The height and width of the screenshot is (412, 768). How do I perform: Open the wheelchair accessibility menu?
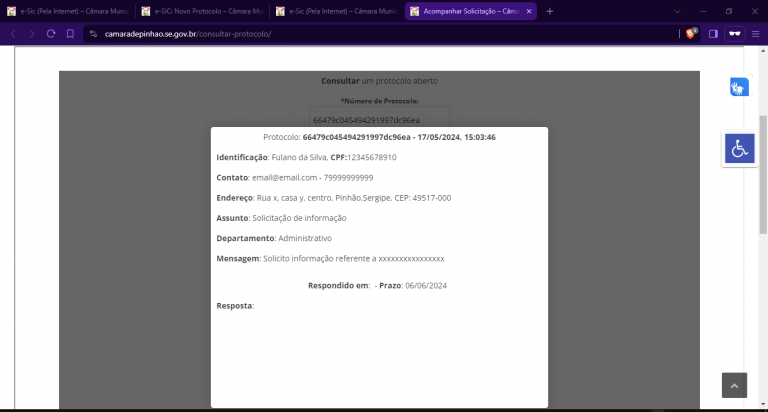coord(739,148)
